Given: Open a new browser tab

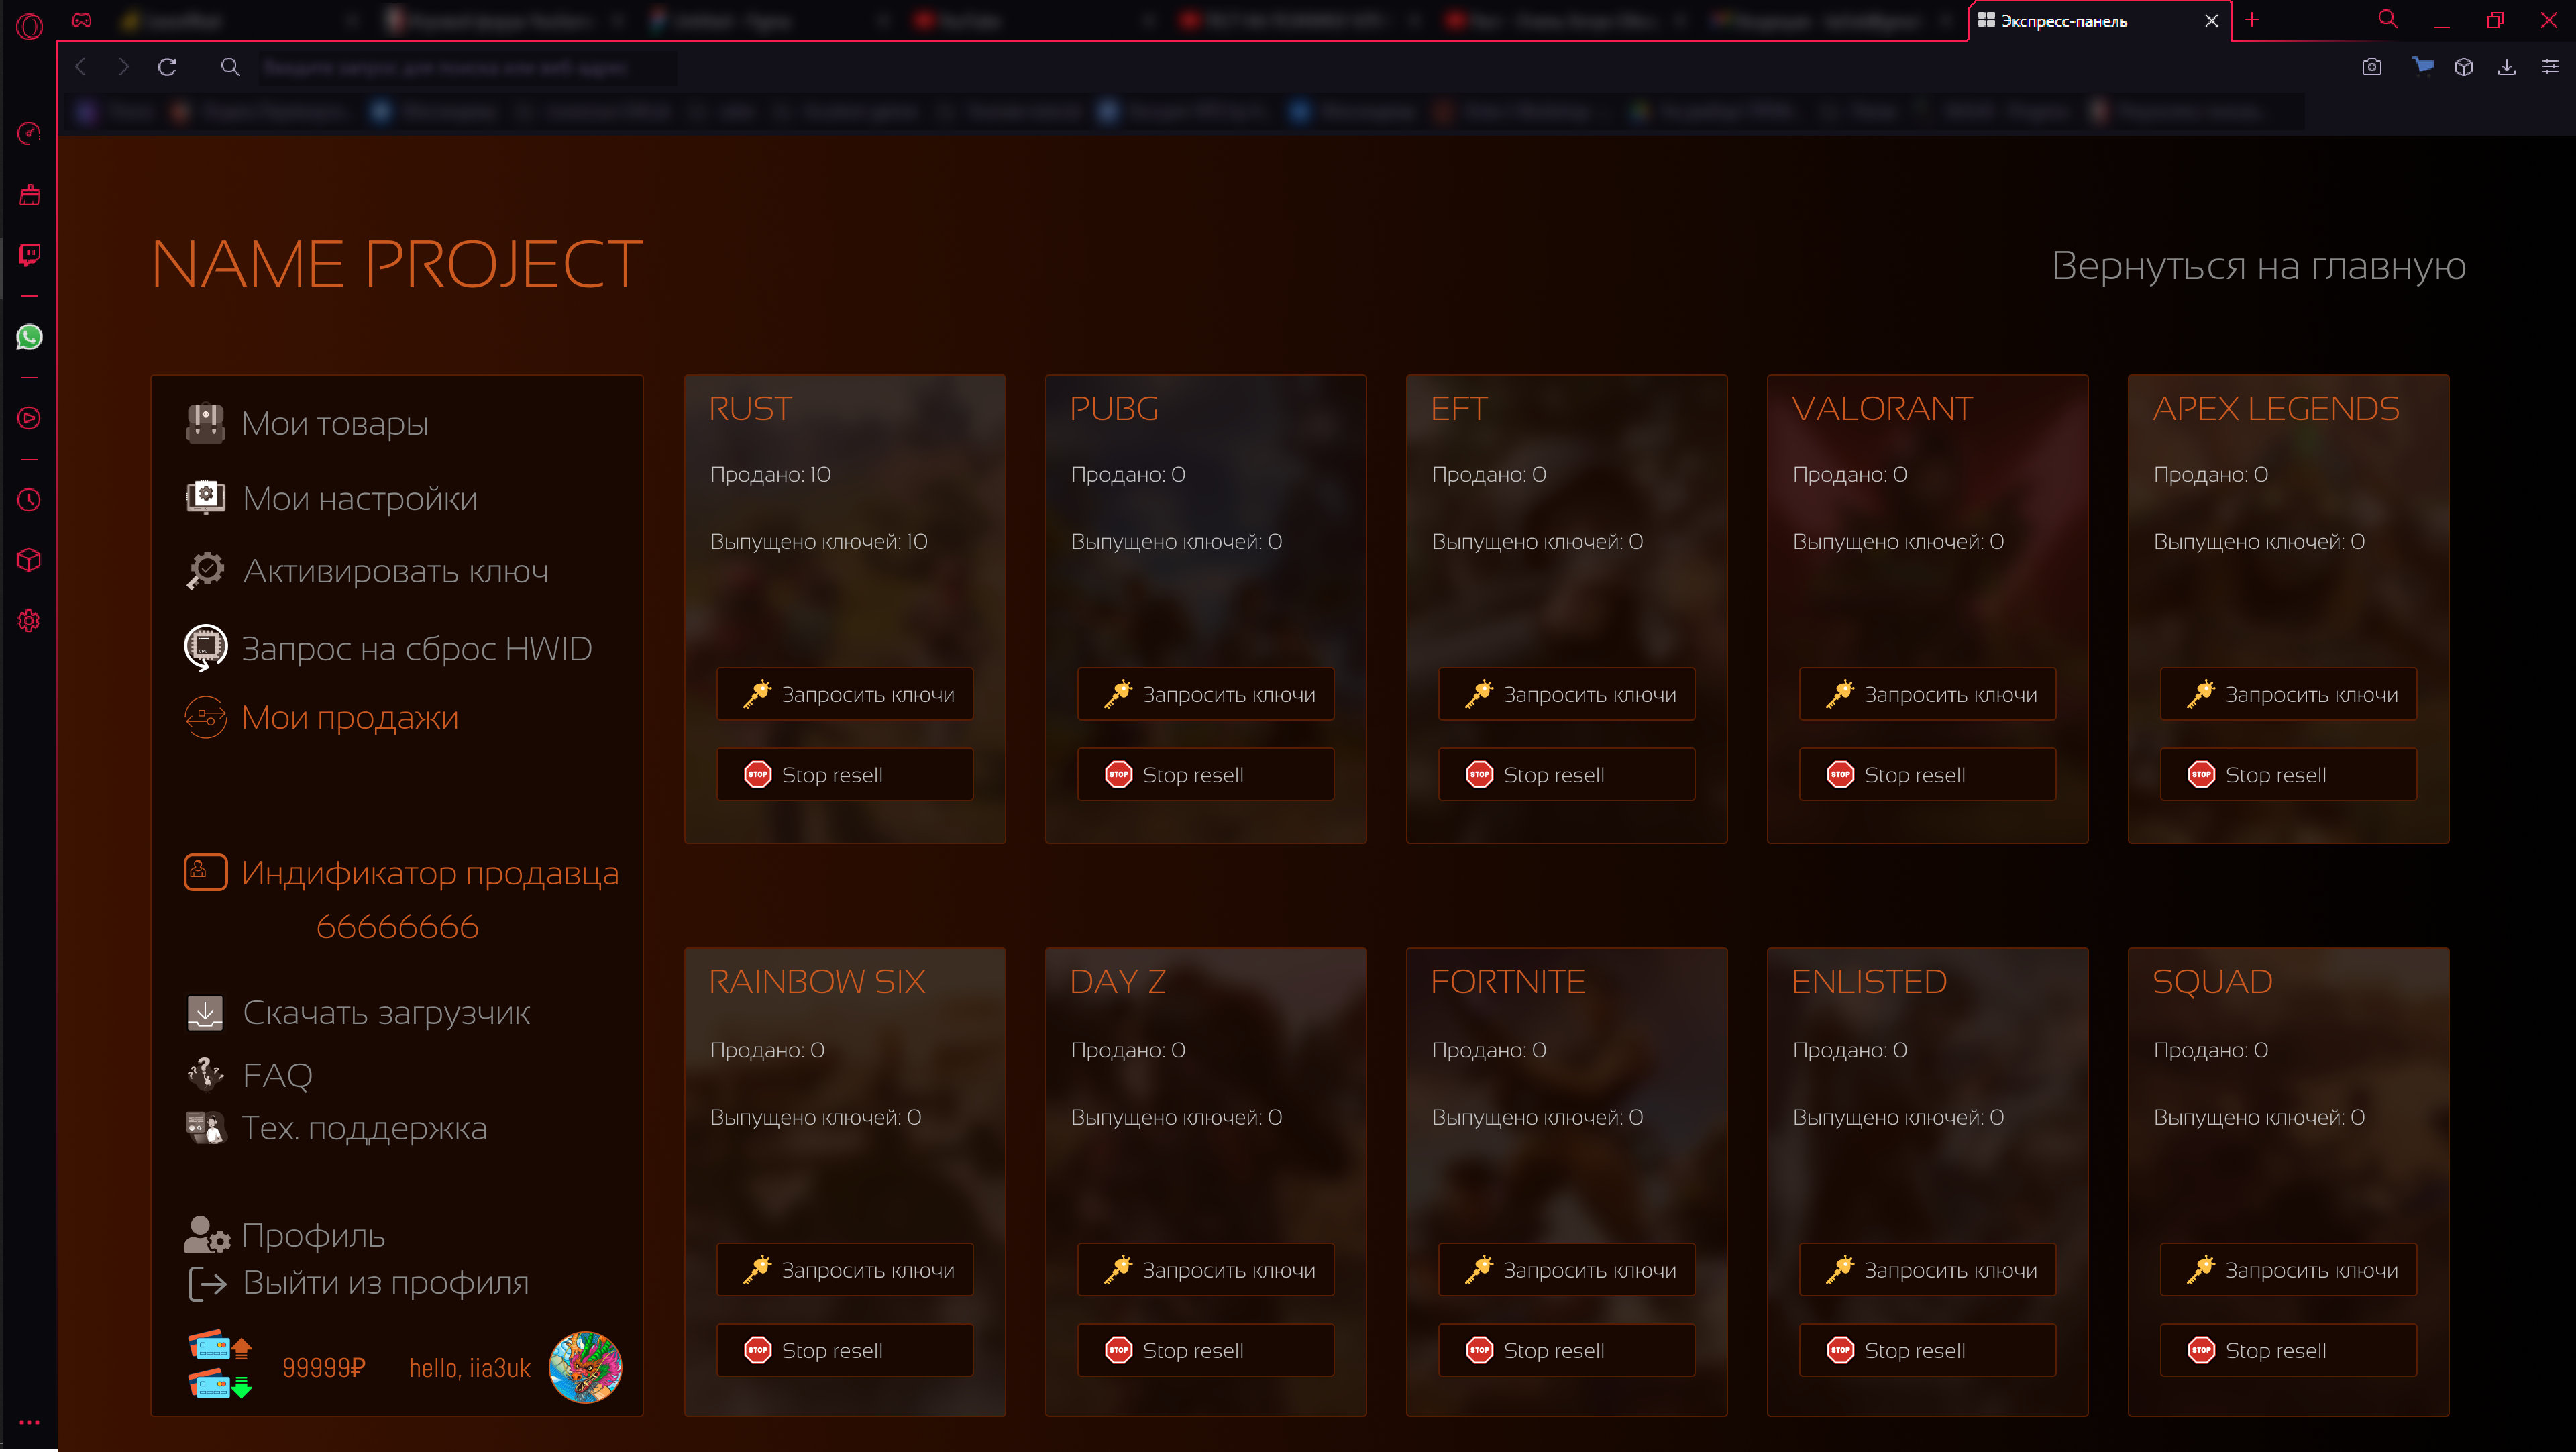Looking at the screenshot, I should (x=2252, y=19).
